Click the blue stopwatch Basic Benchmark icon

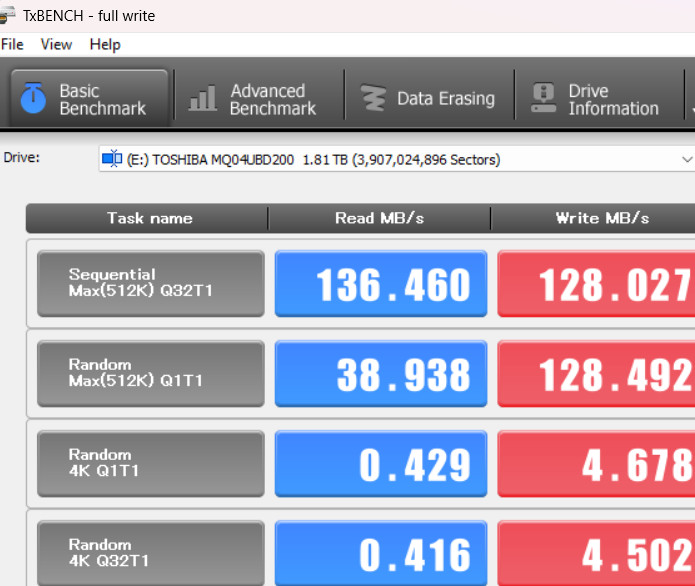tap(33, 98)
